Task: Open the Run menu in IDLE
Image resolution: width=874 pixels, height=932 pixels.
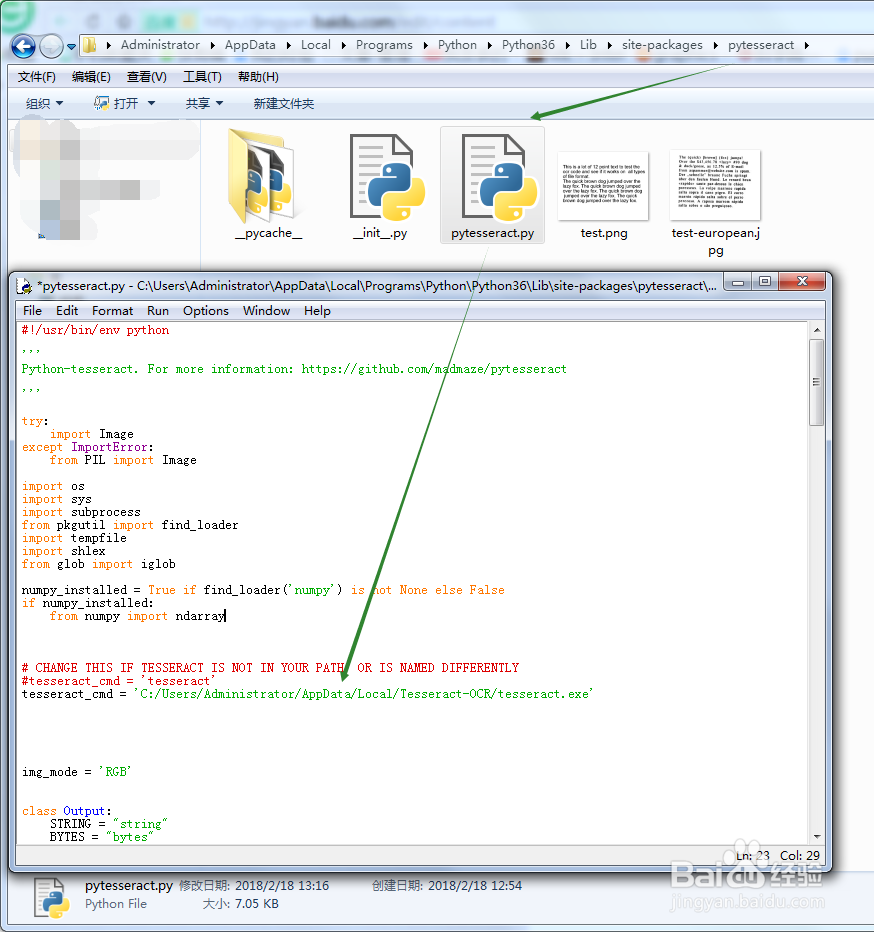Action: (x=158, y=311)
